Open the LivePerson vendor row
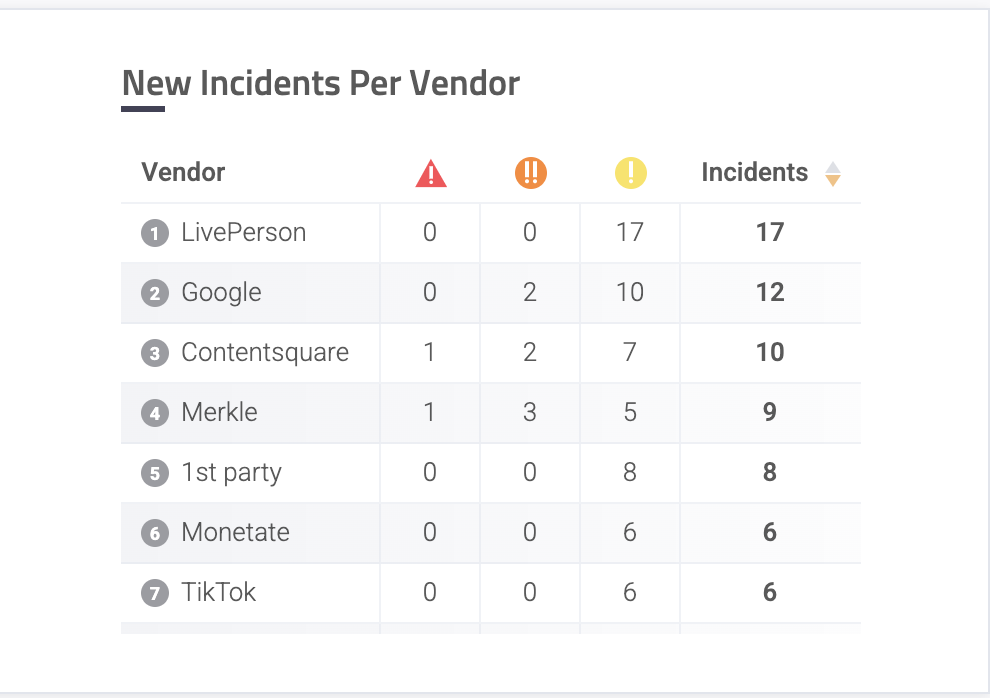Image resolution: width=990 pixels, height=698 pixels. coord(243,233)
